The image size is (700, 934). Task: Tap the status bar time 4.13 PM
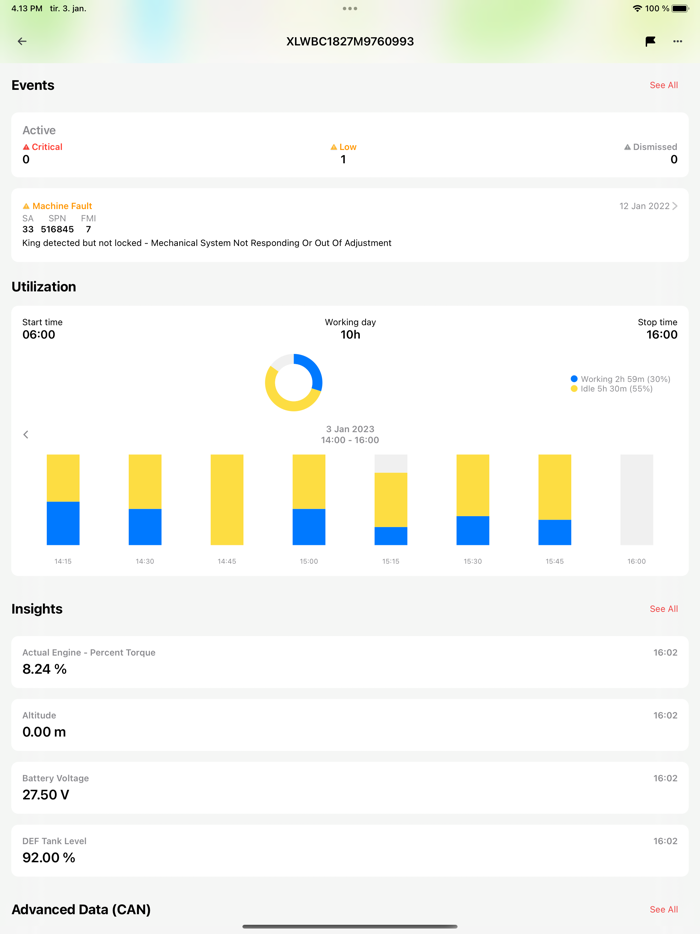tap(27, 8)
